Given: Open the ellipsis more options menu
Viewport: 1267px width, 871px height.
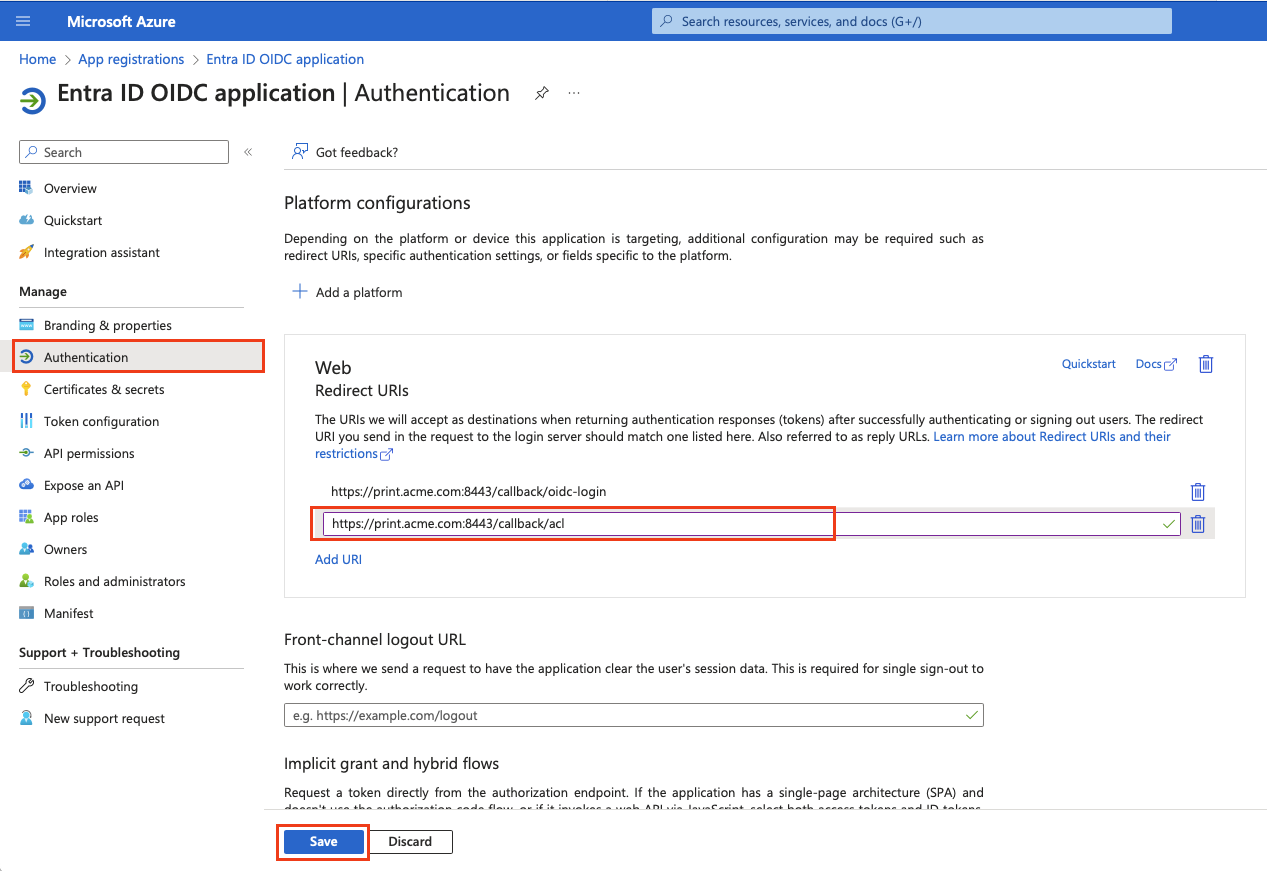Looking at the screenshot, I should 574,93.
